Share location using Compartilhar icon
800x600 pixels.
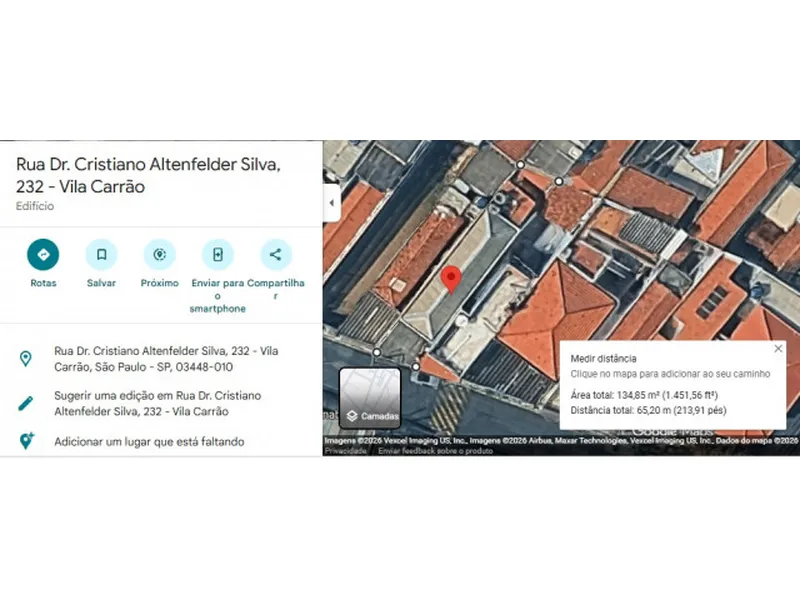click(x=275, y=255)
